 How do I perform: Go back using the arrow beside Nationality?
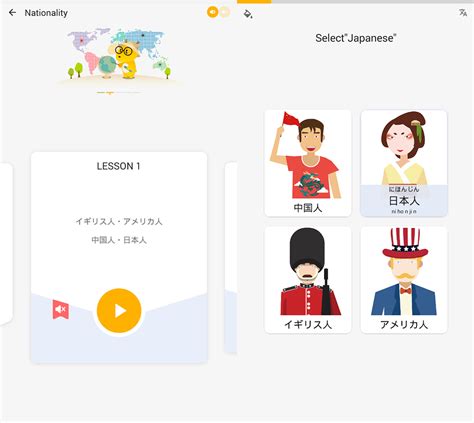[12, 13]
